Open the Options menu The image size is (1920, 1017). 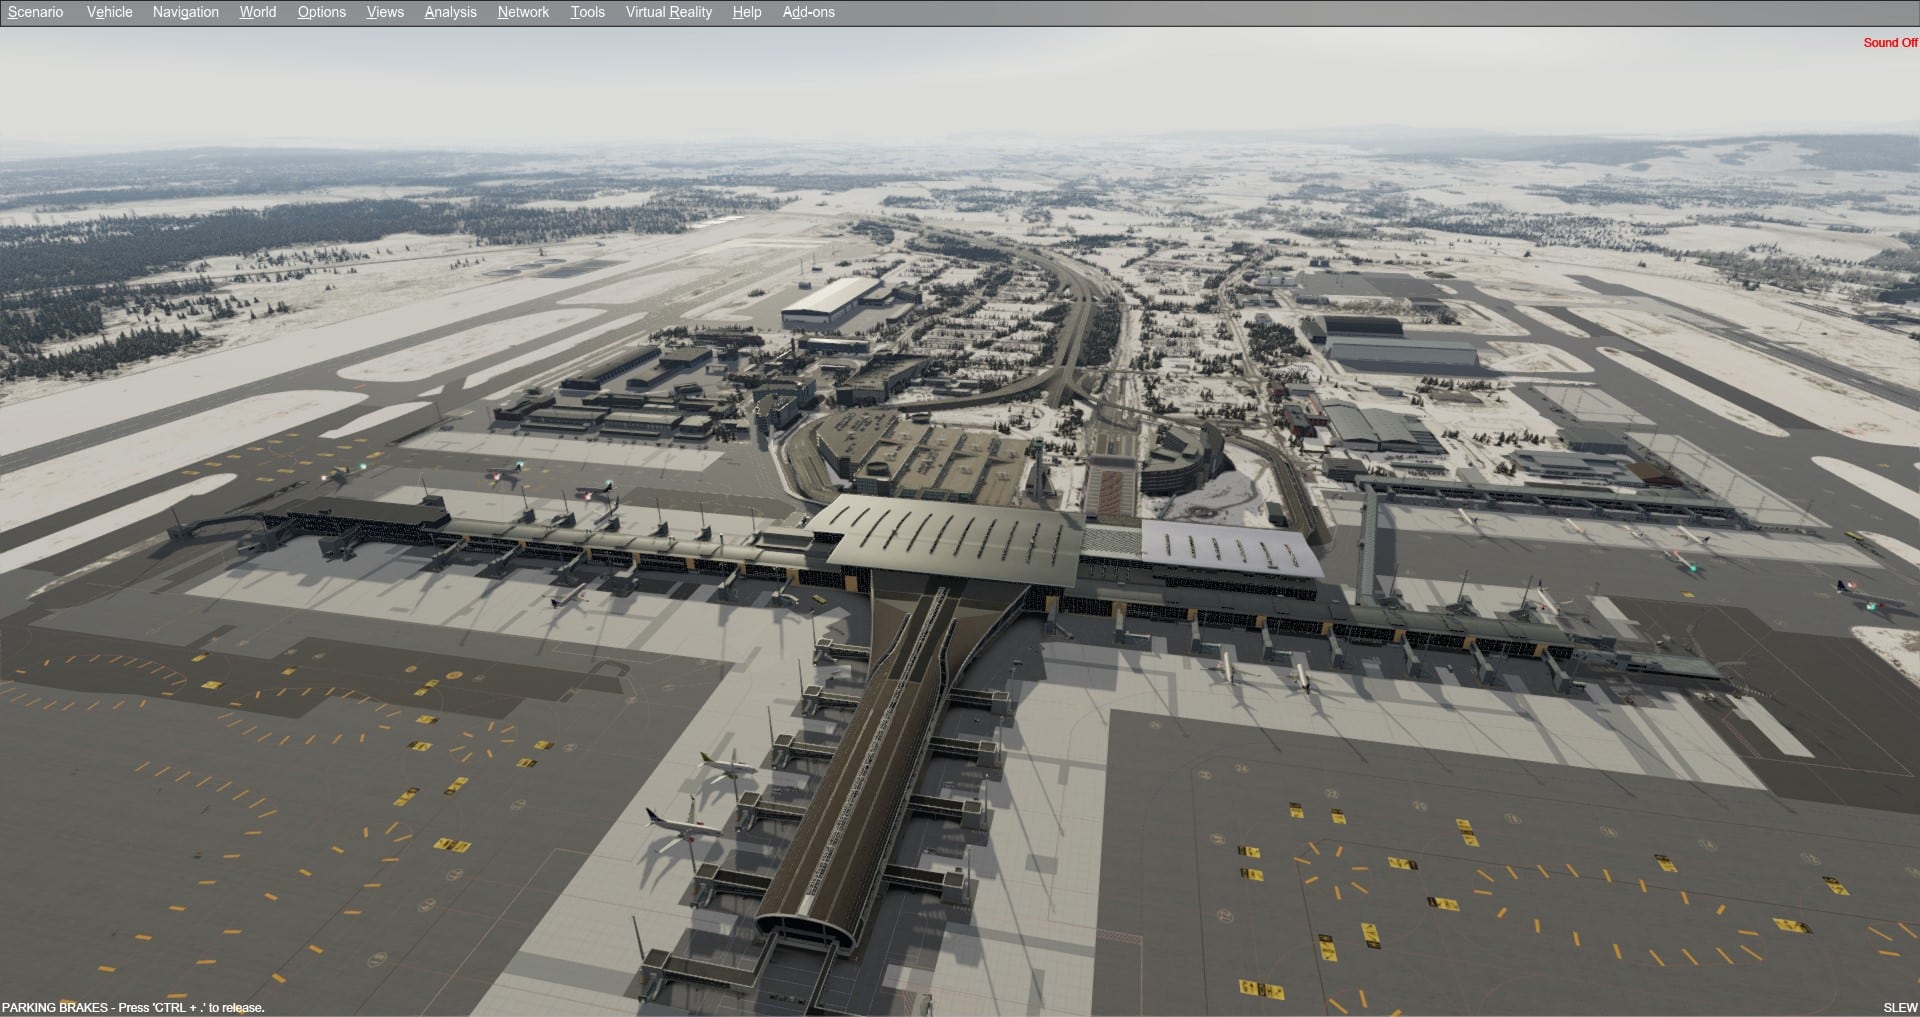click(321, 12)
